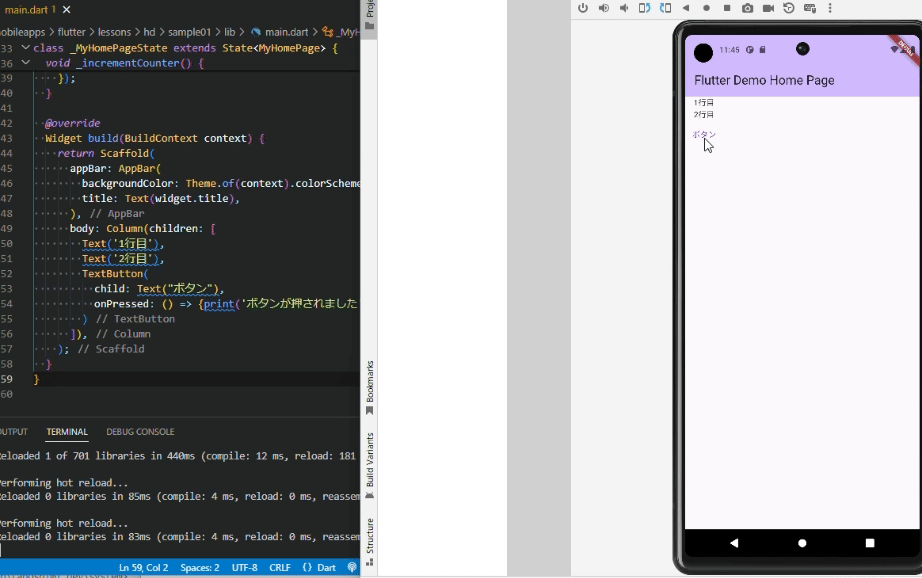Click the Dart language mode in status bar

point(319,568)
